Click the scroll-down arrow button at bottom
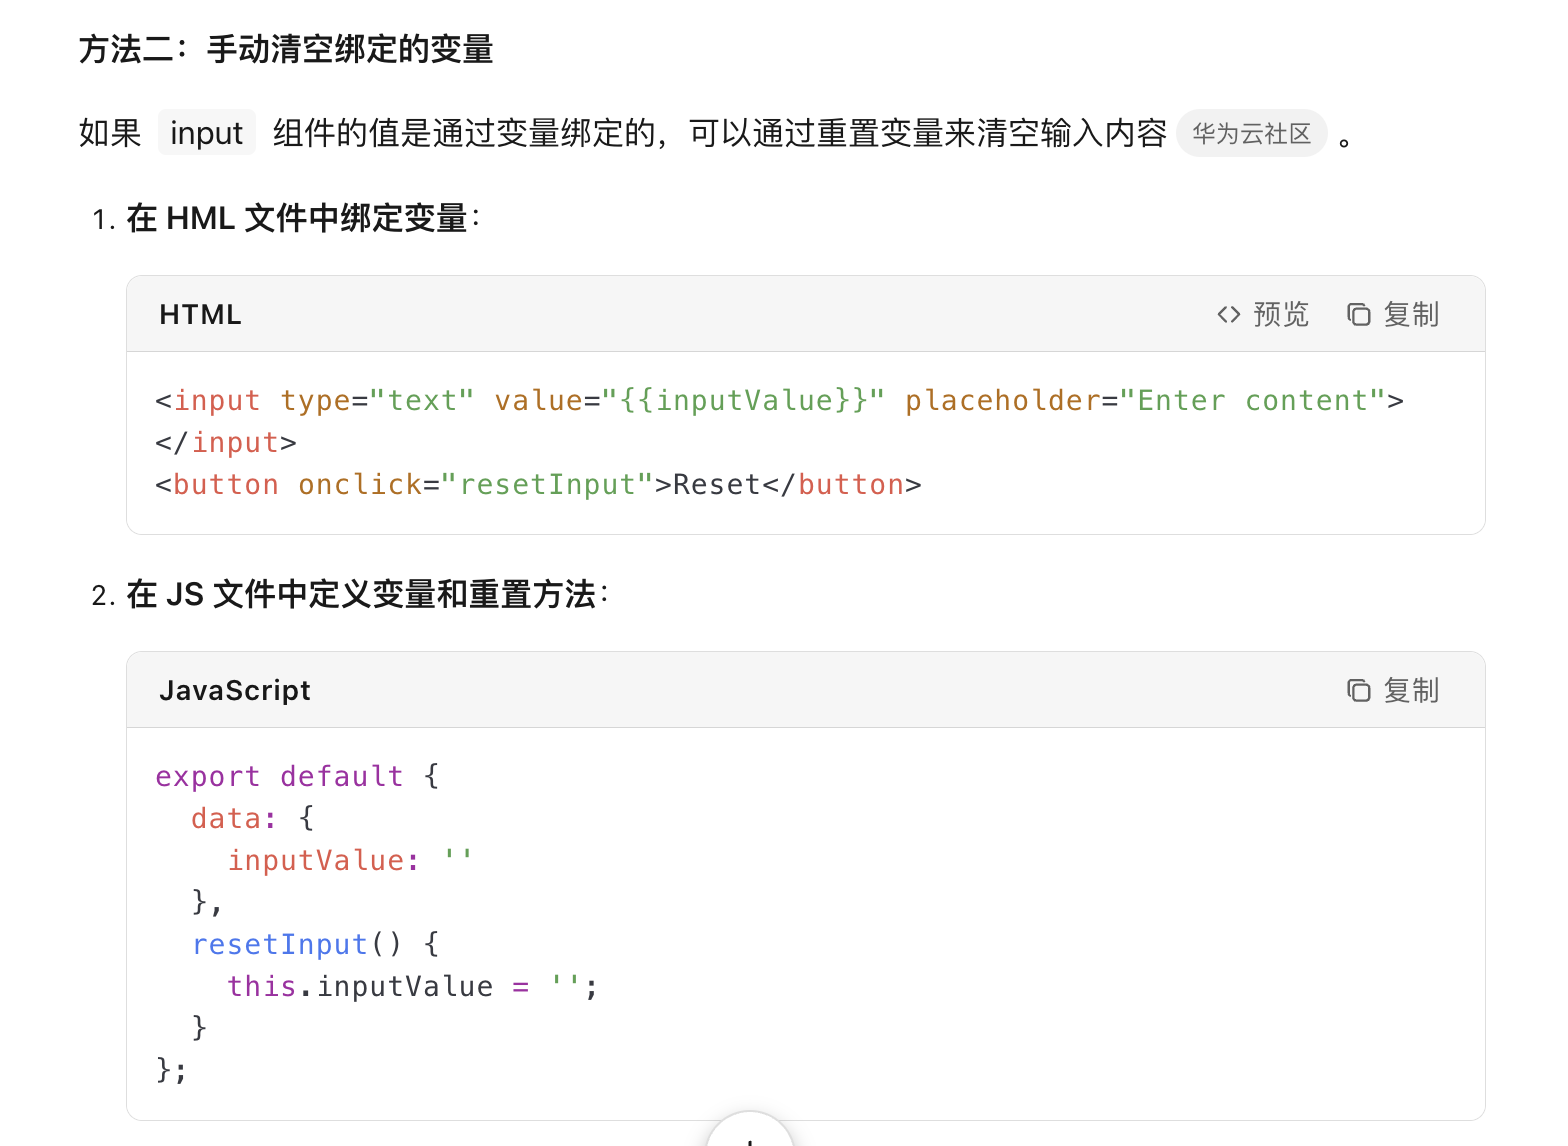 (x=749, y=1132)
